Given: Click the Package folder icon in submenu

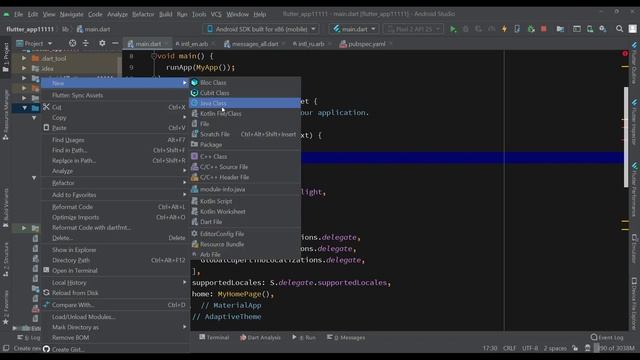Looking at the screenshot, I should [195, 144].
